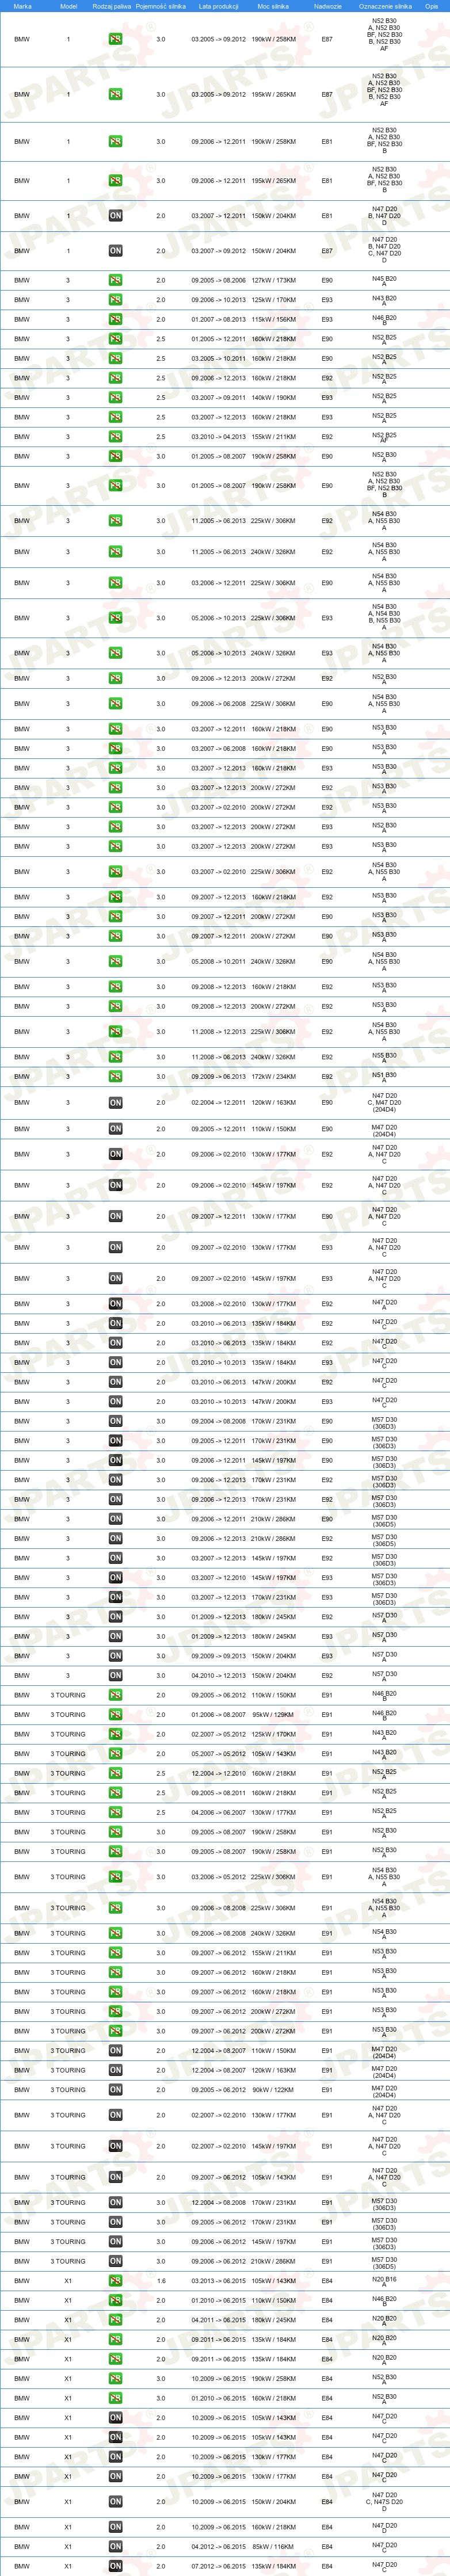The height and width of the screenshot is (2576, 450).
Task: Click petrol icon in 172kW / 234KM row
Action: coord(115,1076)
